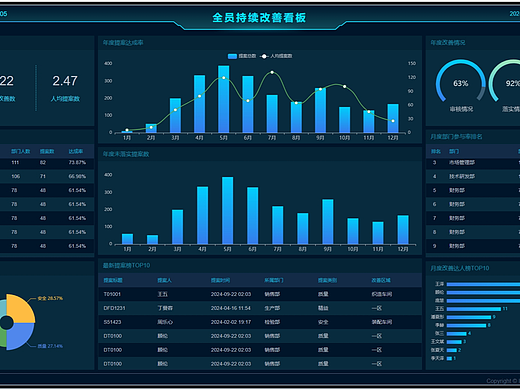
Task: Click the 年度未落实提案数 panel heading
Action: pyautogui.click(x=126, y=154)
